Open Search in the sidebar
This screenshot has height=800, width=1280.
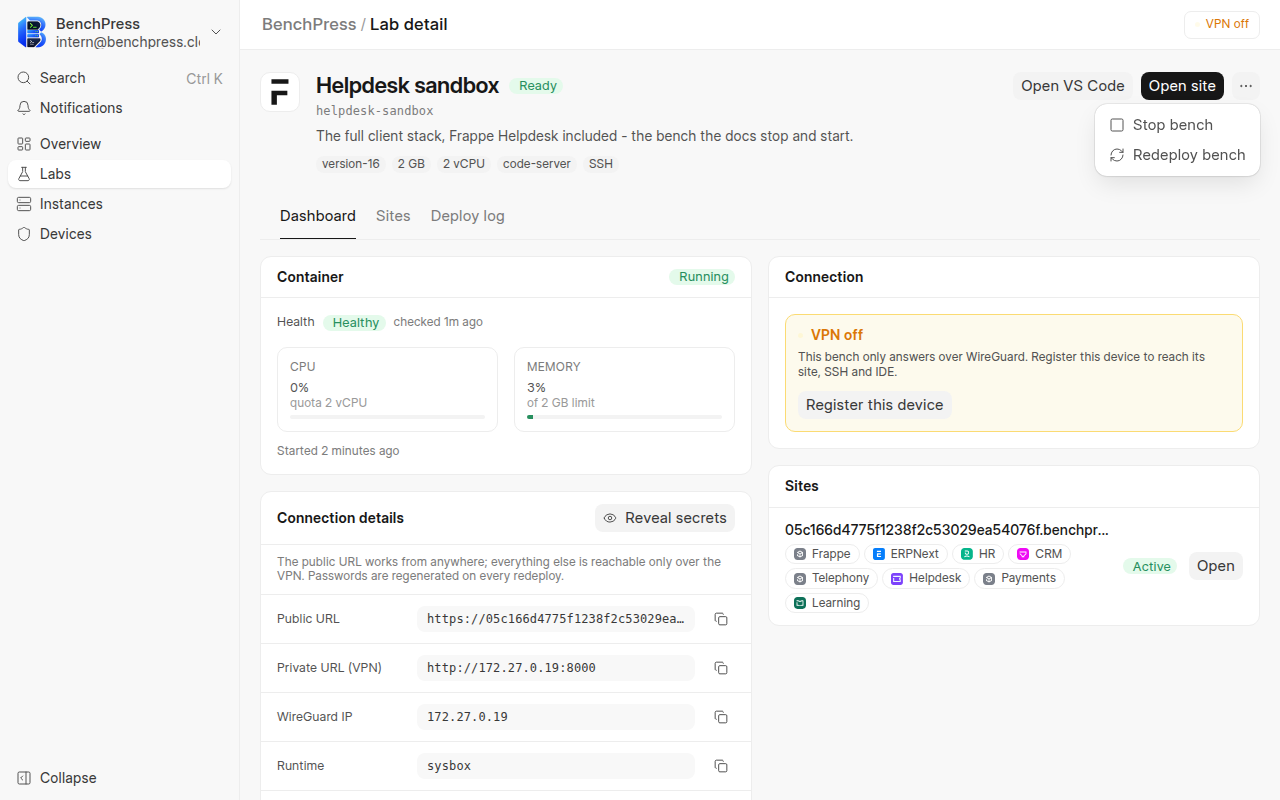[x=119, y=78]
